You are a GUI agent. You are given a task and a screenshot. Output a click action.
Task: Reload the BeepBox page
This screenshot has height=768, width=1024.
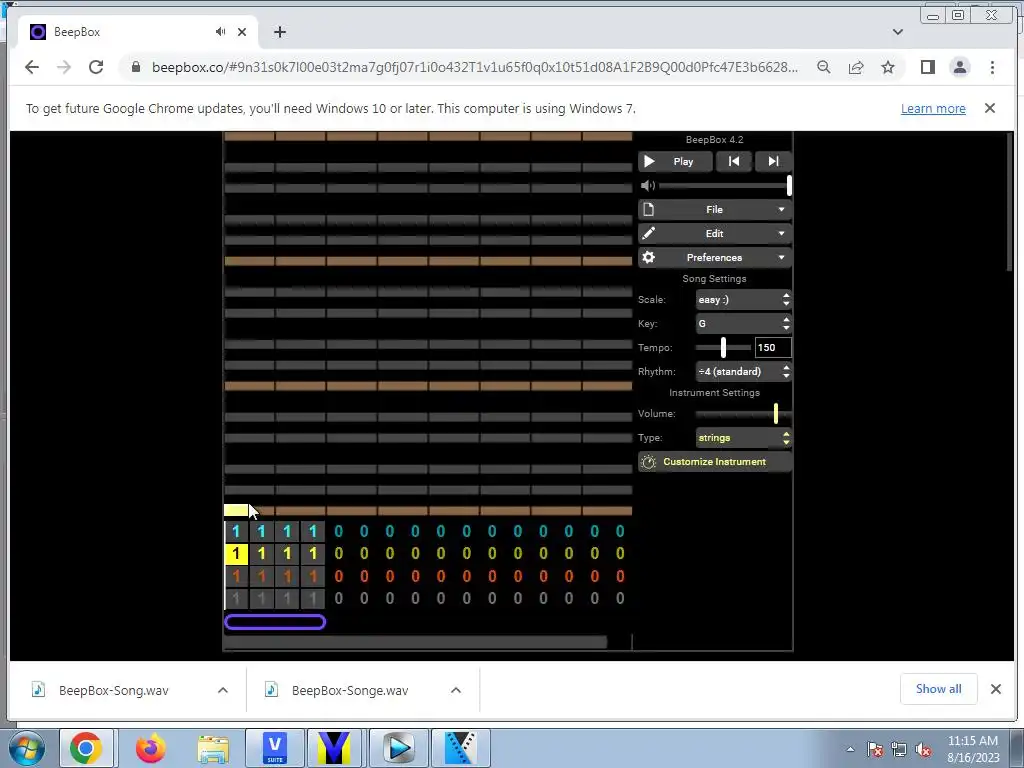pos(96,67)
